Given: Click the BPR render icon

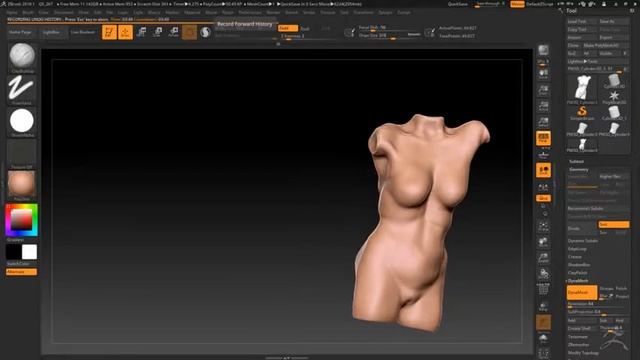Looking at the screenshot, I should [543, 51].
